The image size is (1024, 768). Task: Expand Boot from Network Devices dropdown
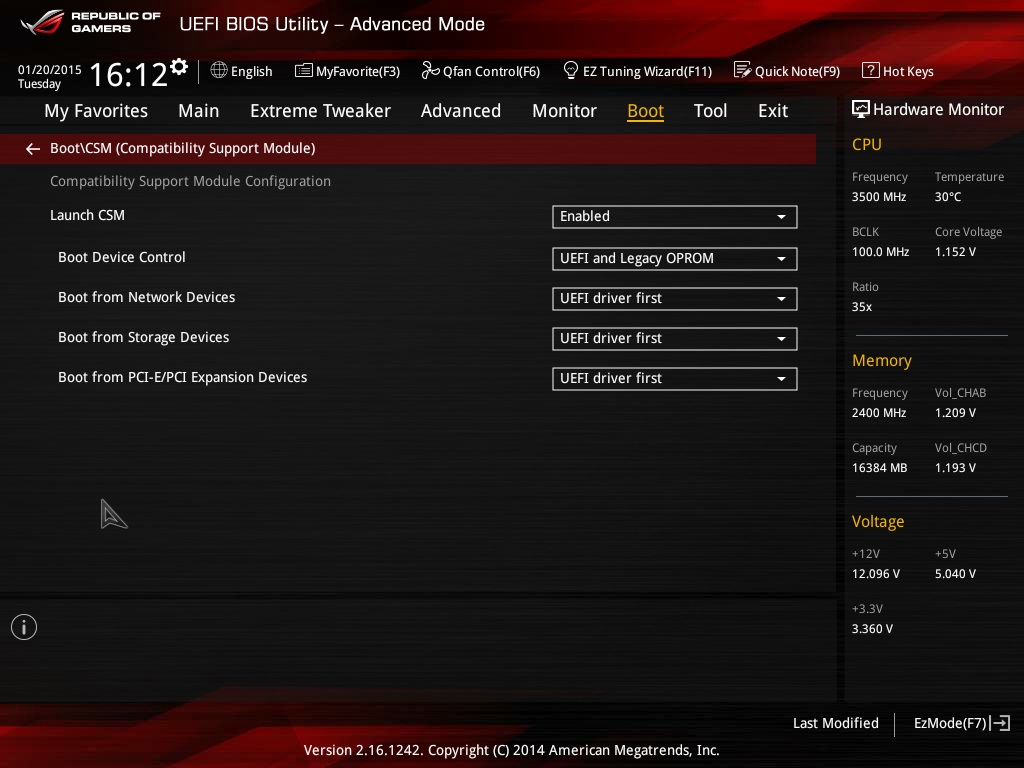pyautogui.click(x=674, y=299)
